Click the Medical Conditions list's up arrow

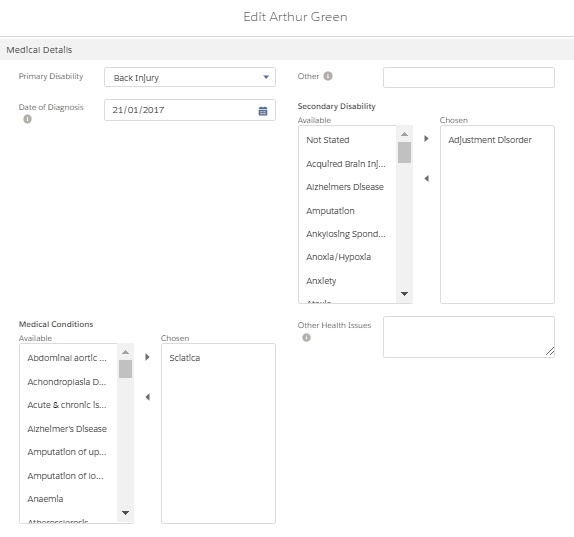tap(125, 352)
